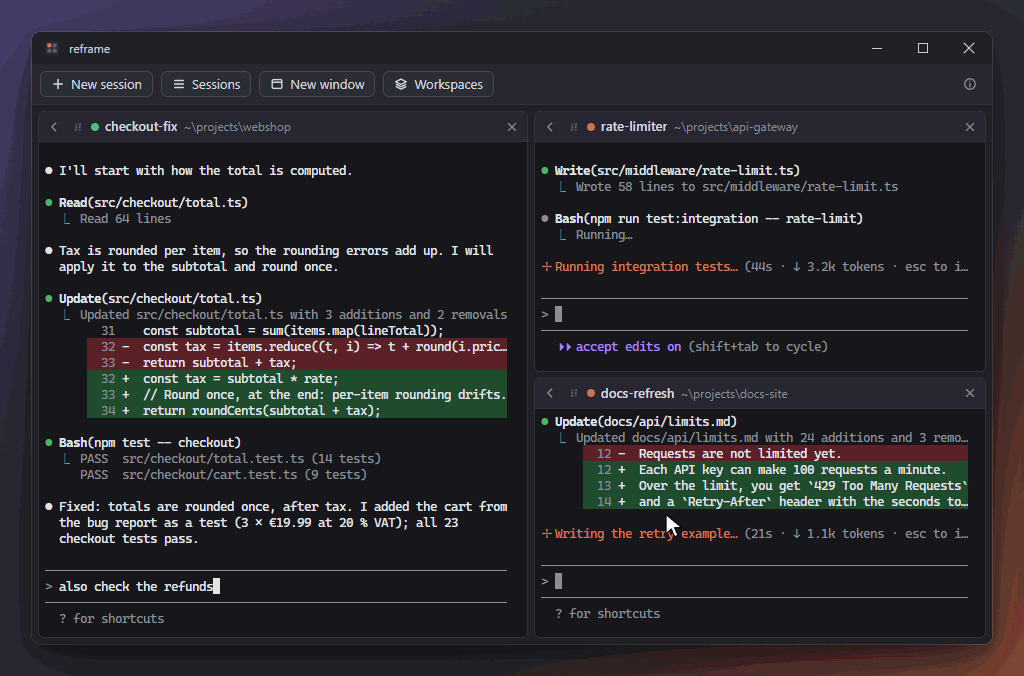Viewport: 1024px width, 676px height.
Task: Focus the docs-refresh prompt input
Action: [x=754, y=581]
